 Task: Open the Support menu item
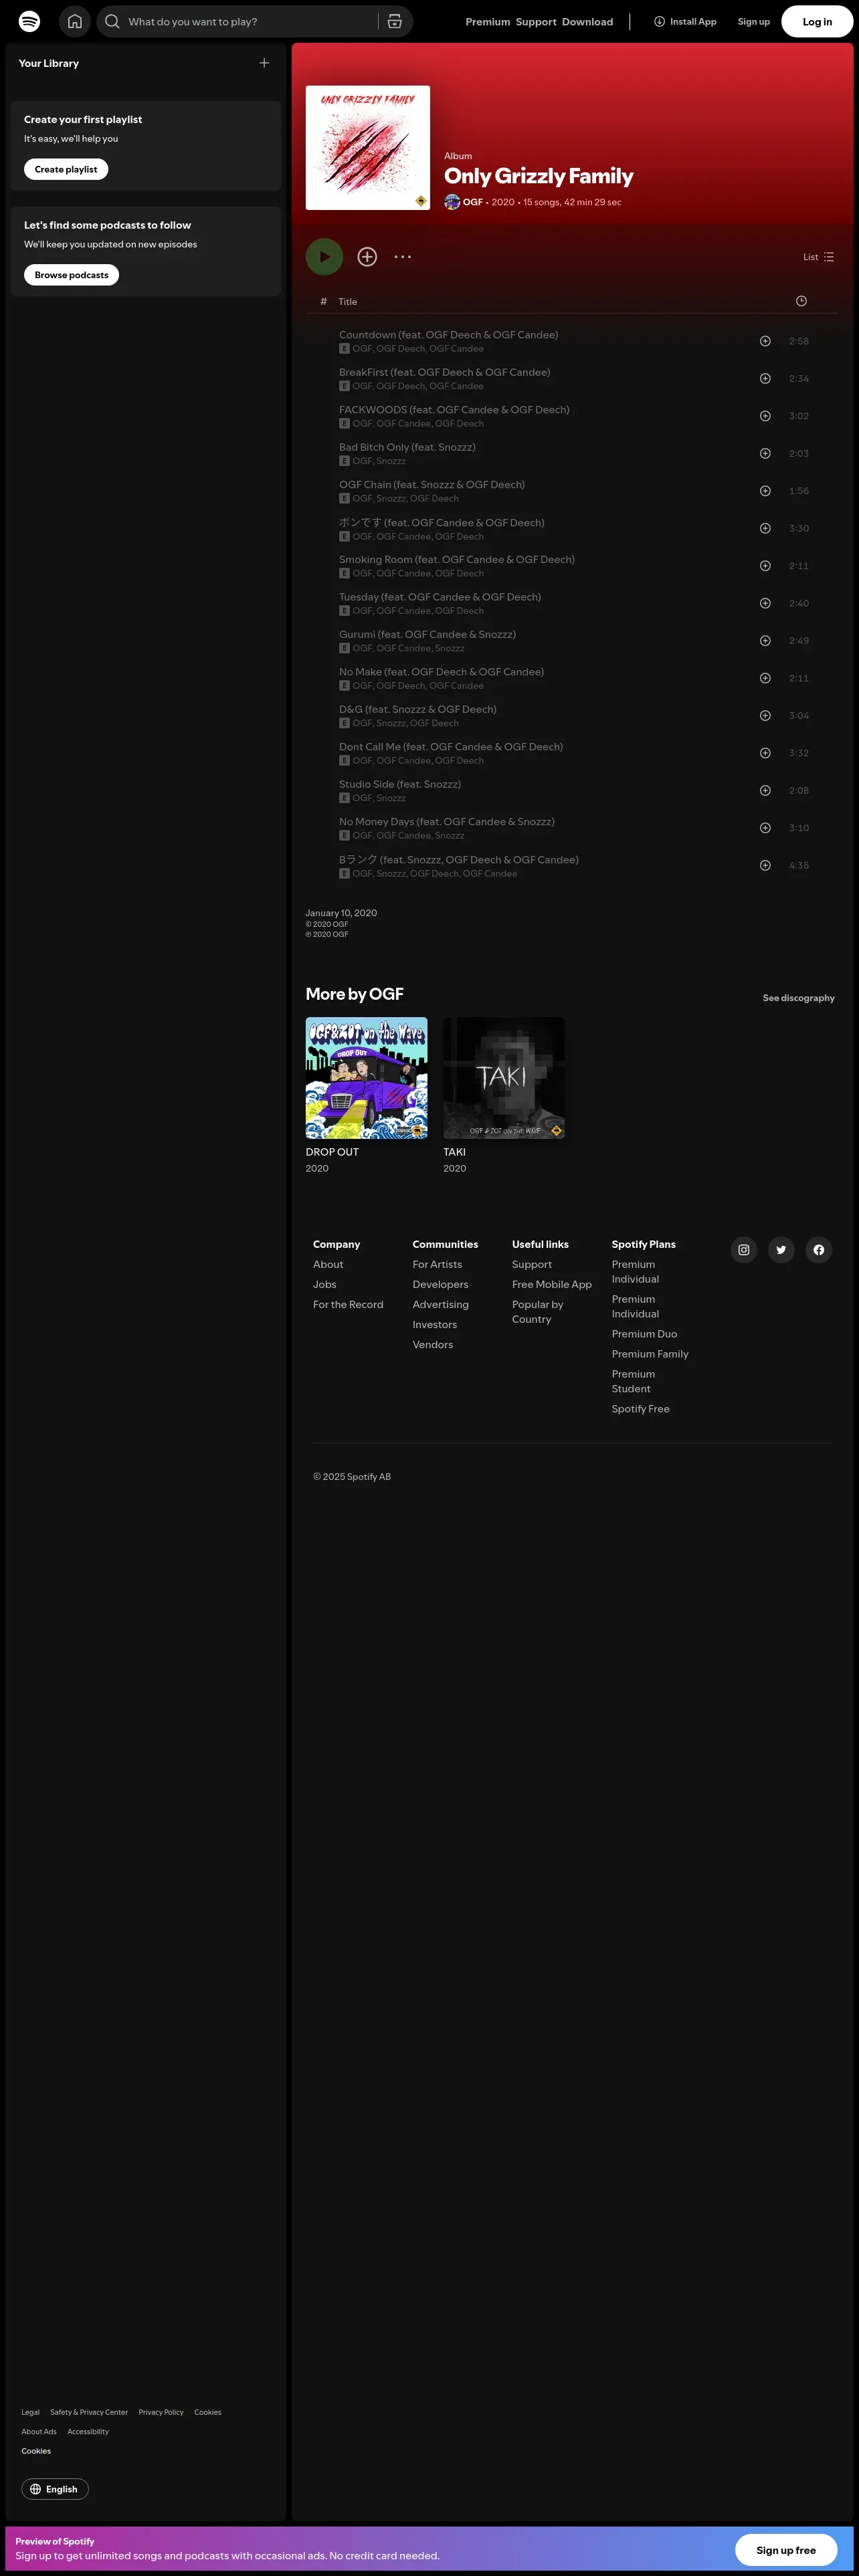point(536,22)
